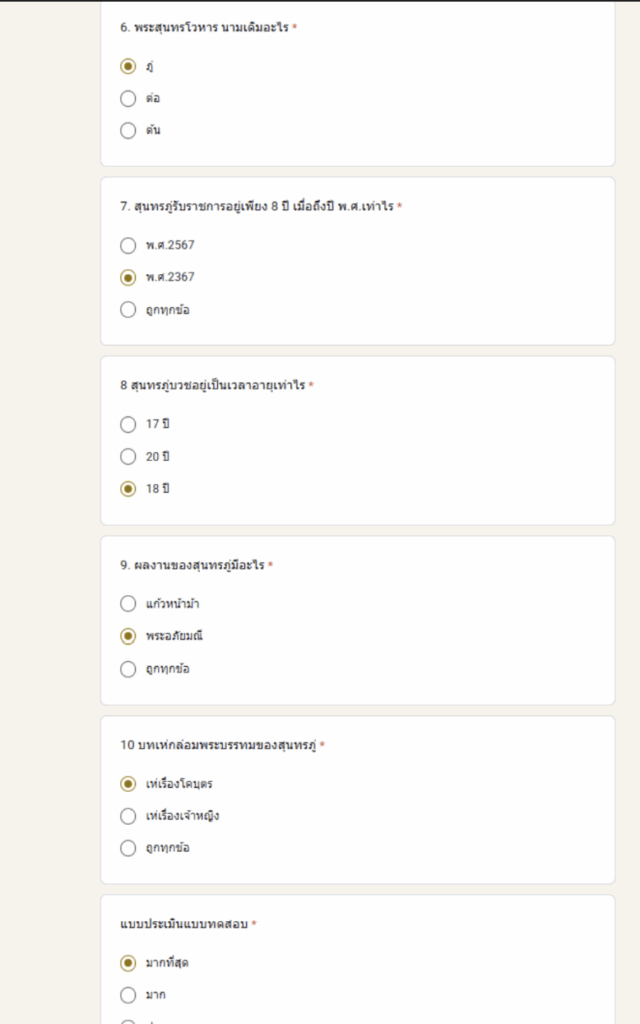The width and height of the screenshot is (640, 1024).
Task: Click the question 9 heading ผลงานของสุนทรภู่มีอะไร
Action: 199,565
